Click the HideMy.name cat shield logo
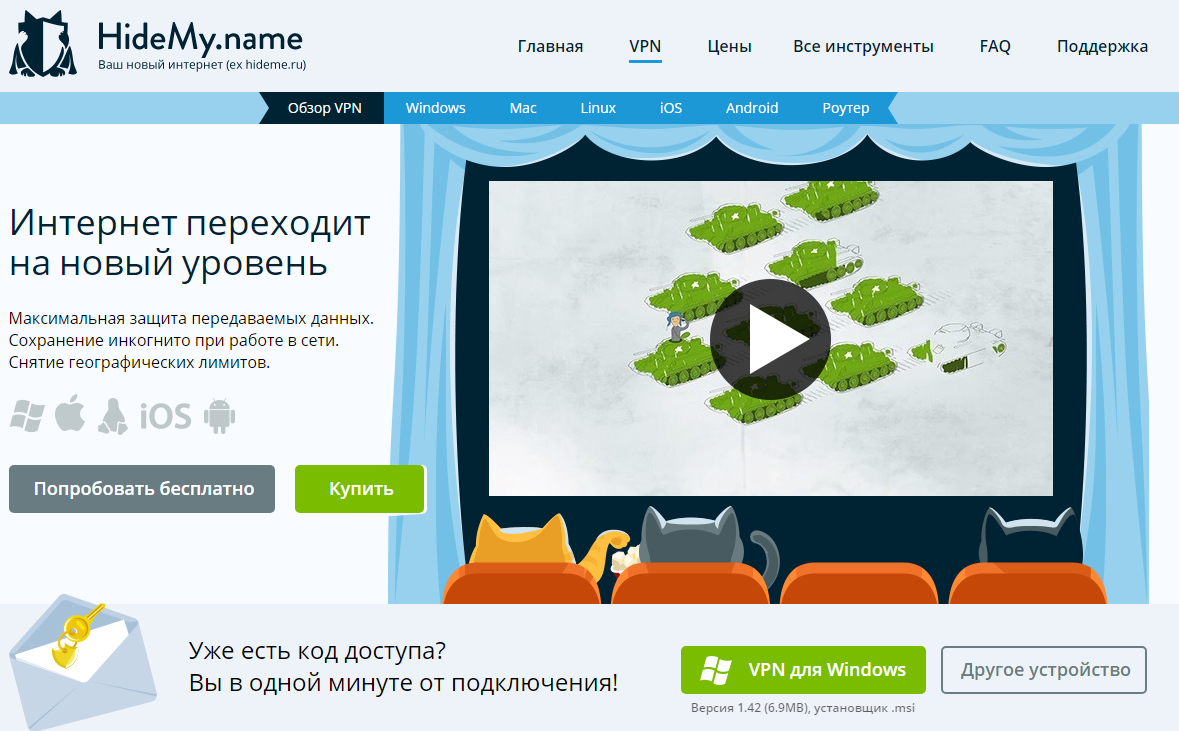The image size is (1179, 731). click(43, 44)
